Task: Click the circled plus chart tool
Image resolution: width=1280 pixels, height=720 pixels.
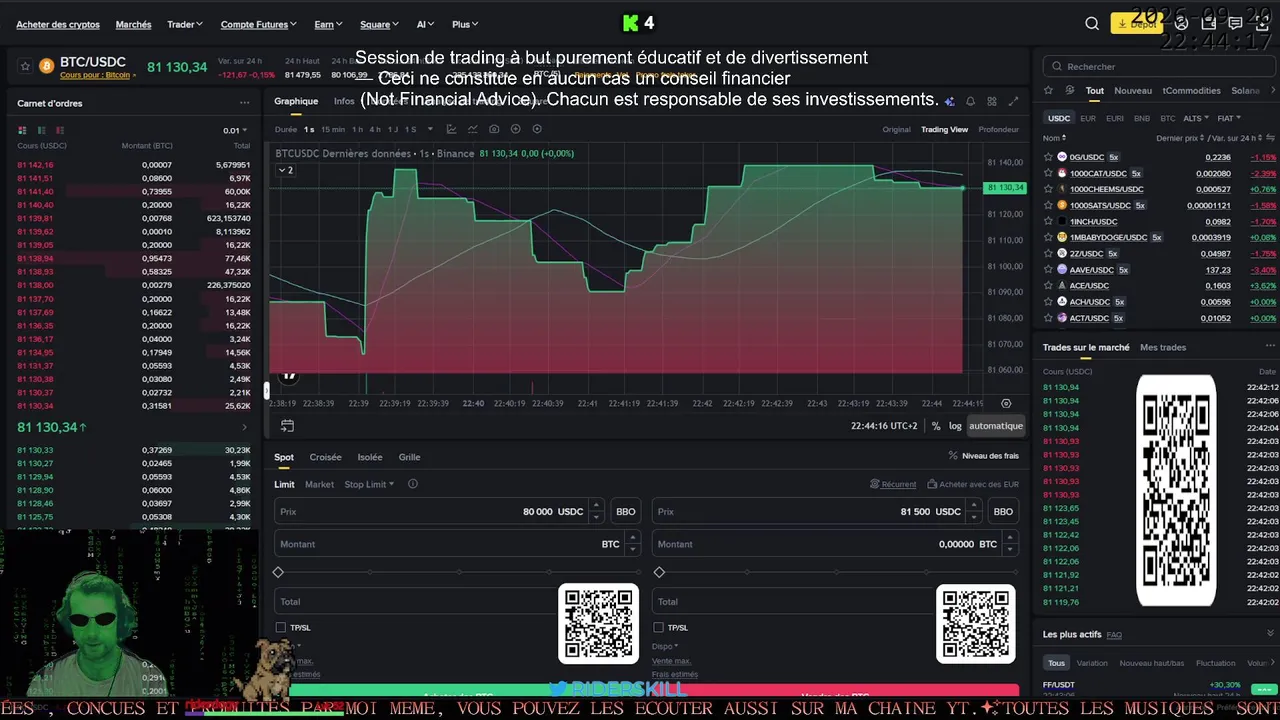Action: (x=516, y=129)
